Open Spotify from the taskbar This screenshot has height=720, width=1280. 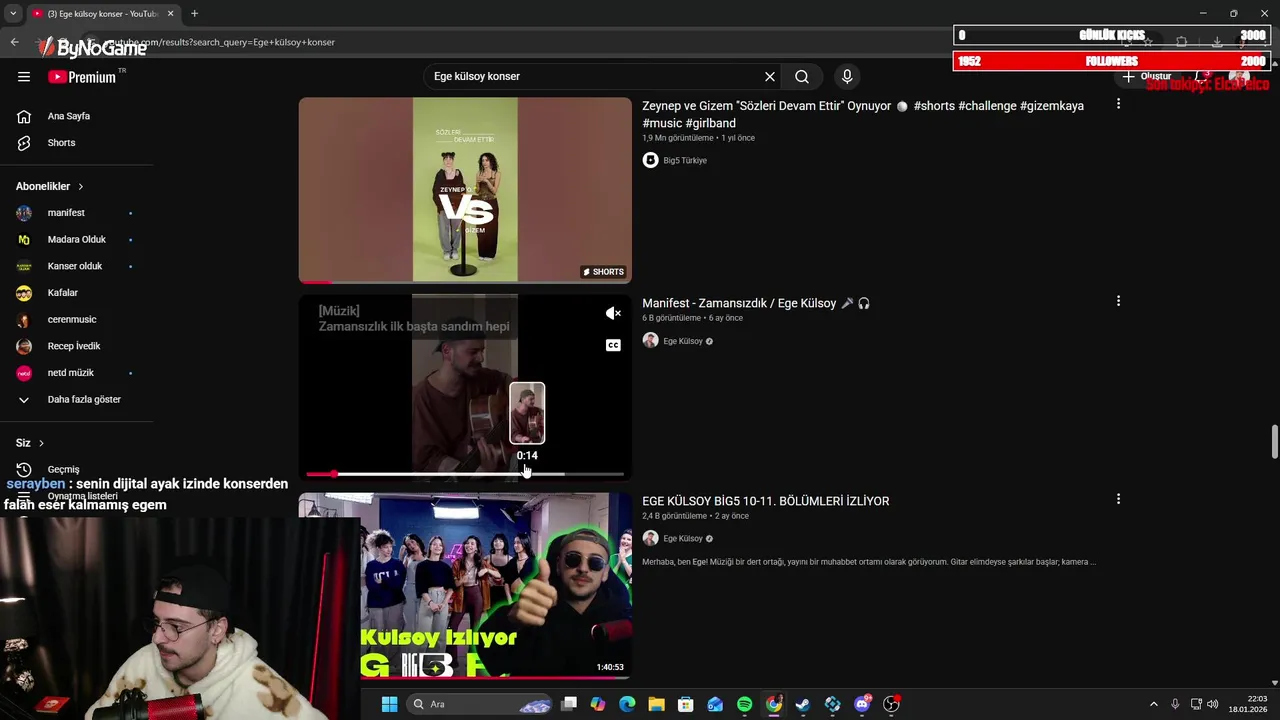point(744,704)
